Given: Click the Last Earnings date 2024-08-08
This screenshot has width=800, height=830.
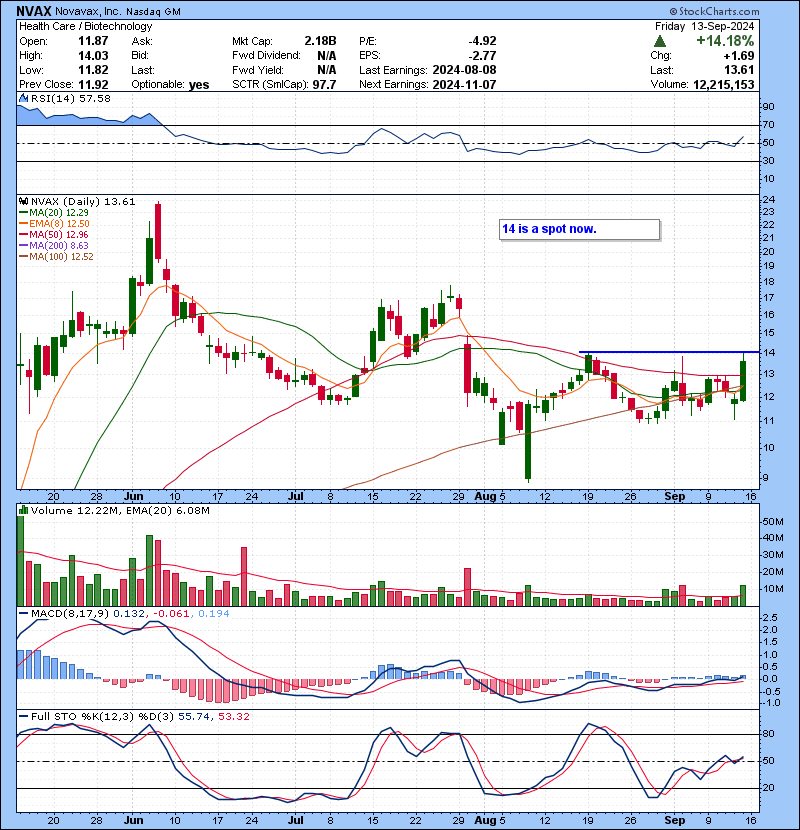Looking at the screenshot, I should pyautogui.click(x=464, y=70).
